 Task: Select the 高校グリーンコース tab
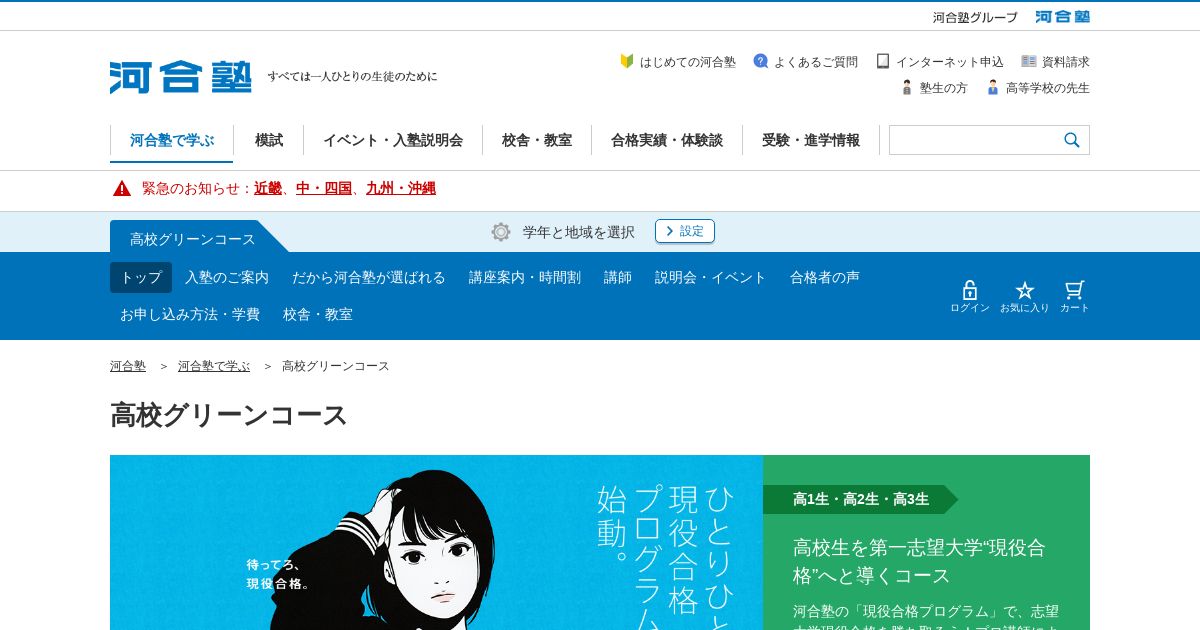pyautogui.click(x=193, y=238)
